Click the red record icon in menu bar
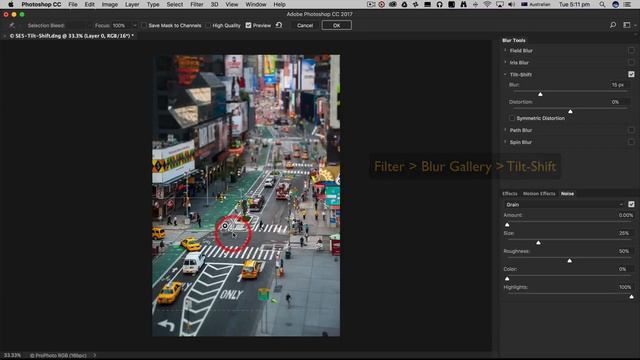The image size is (640, 360). (381, 4)
